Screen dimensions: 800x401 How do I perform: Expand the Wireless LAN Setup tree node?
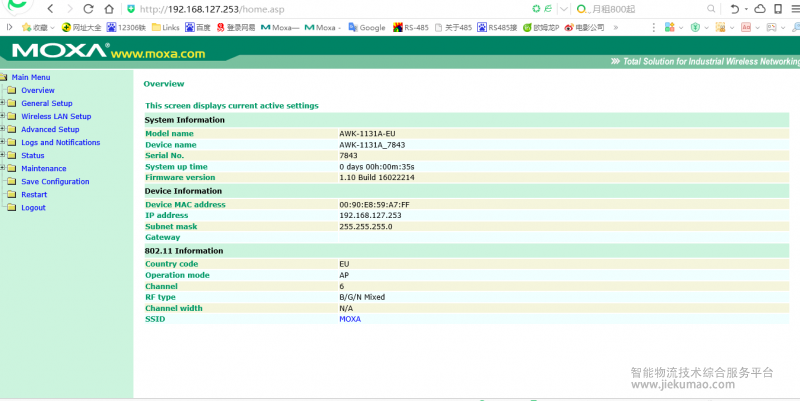click(x=3, y=116)
